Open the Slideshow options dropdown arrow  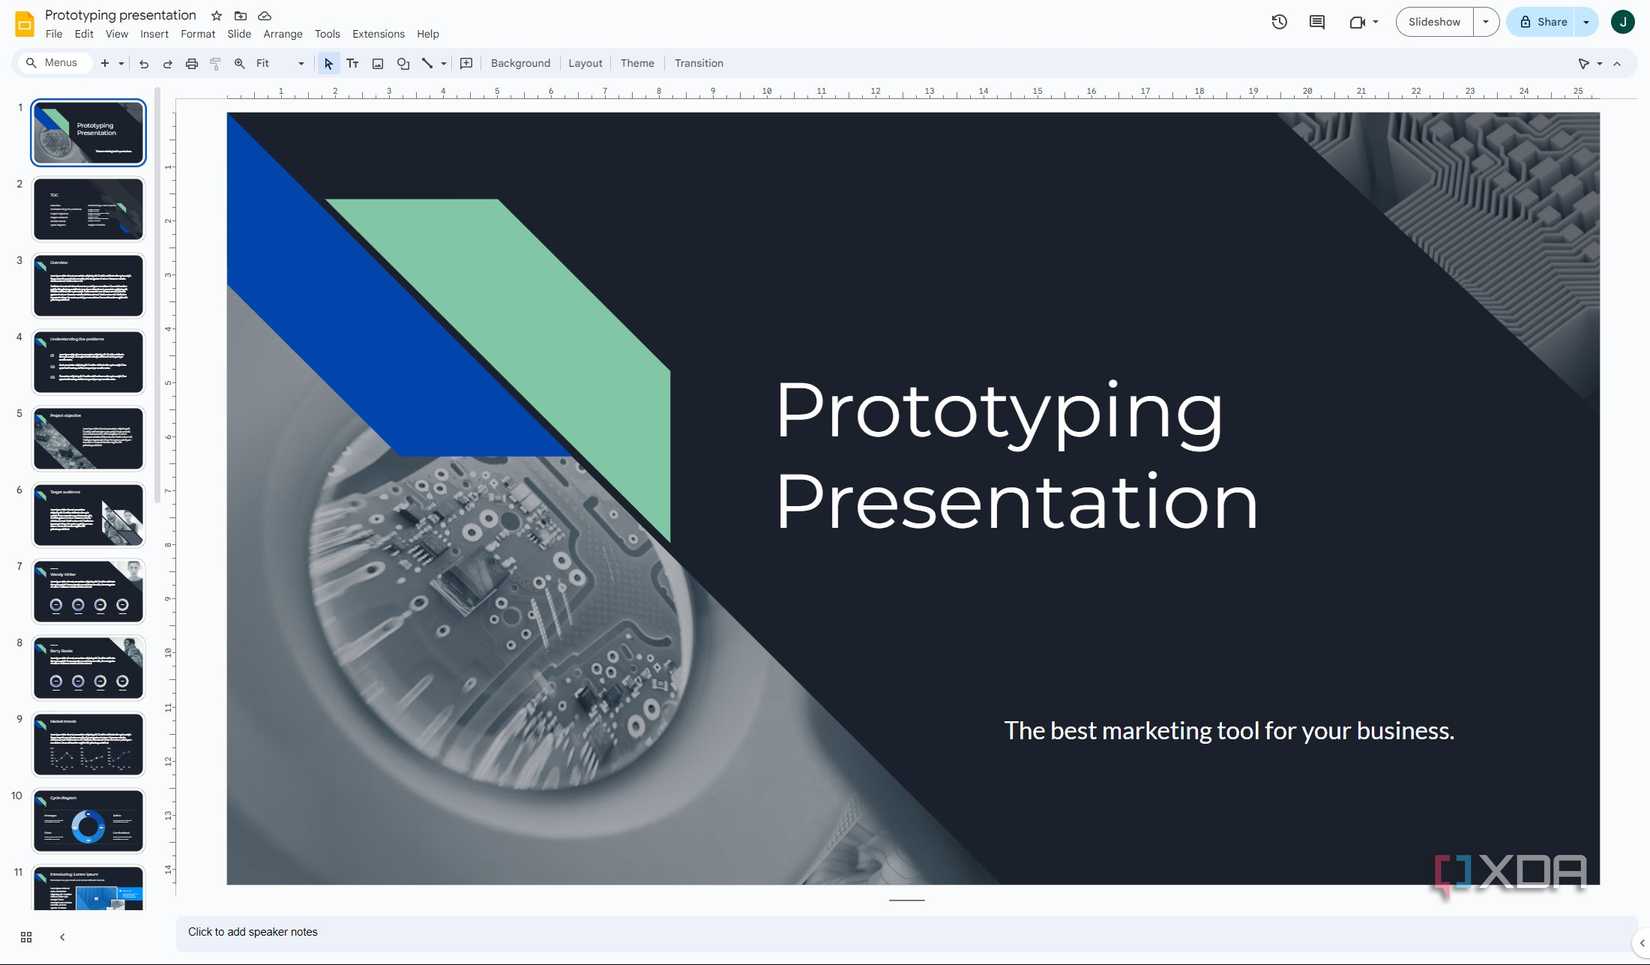1484,21
